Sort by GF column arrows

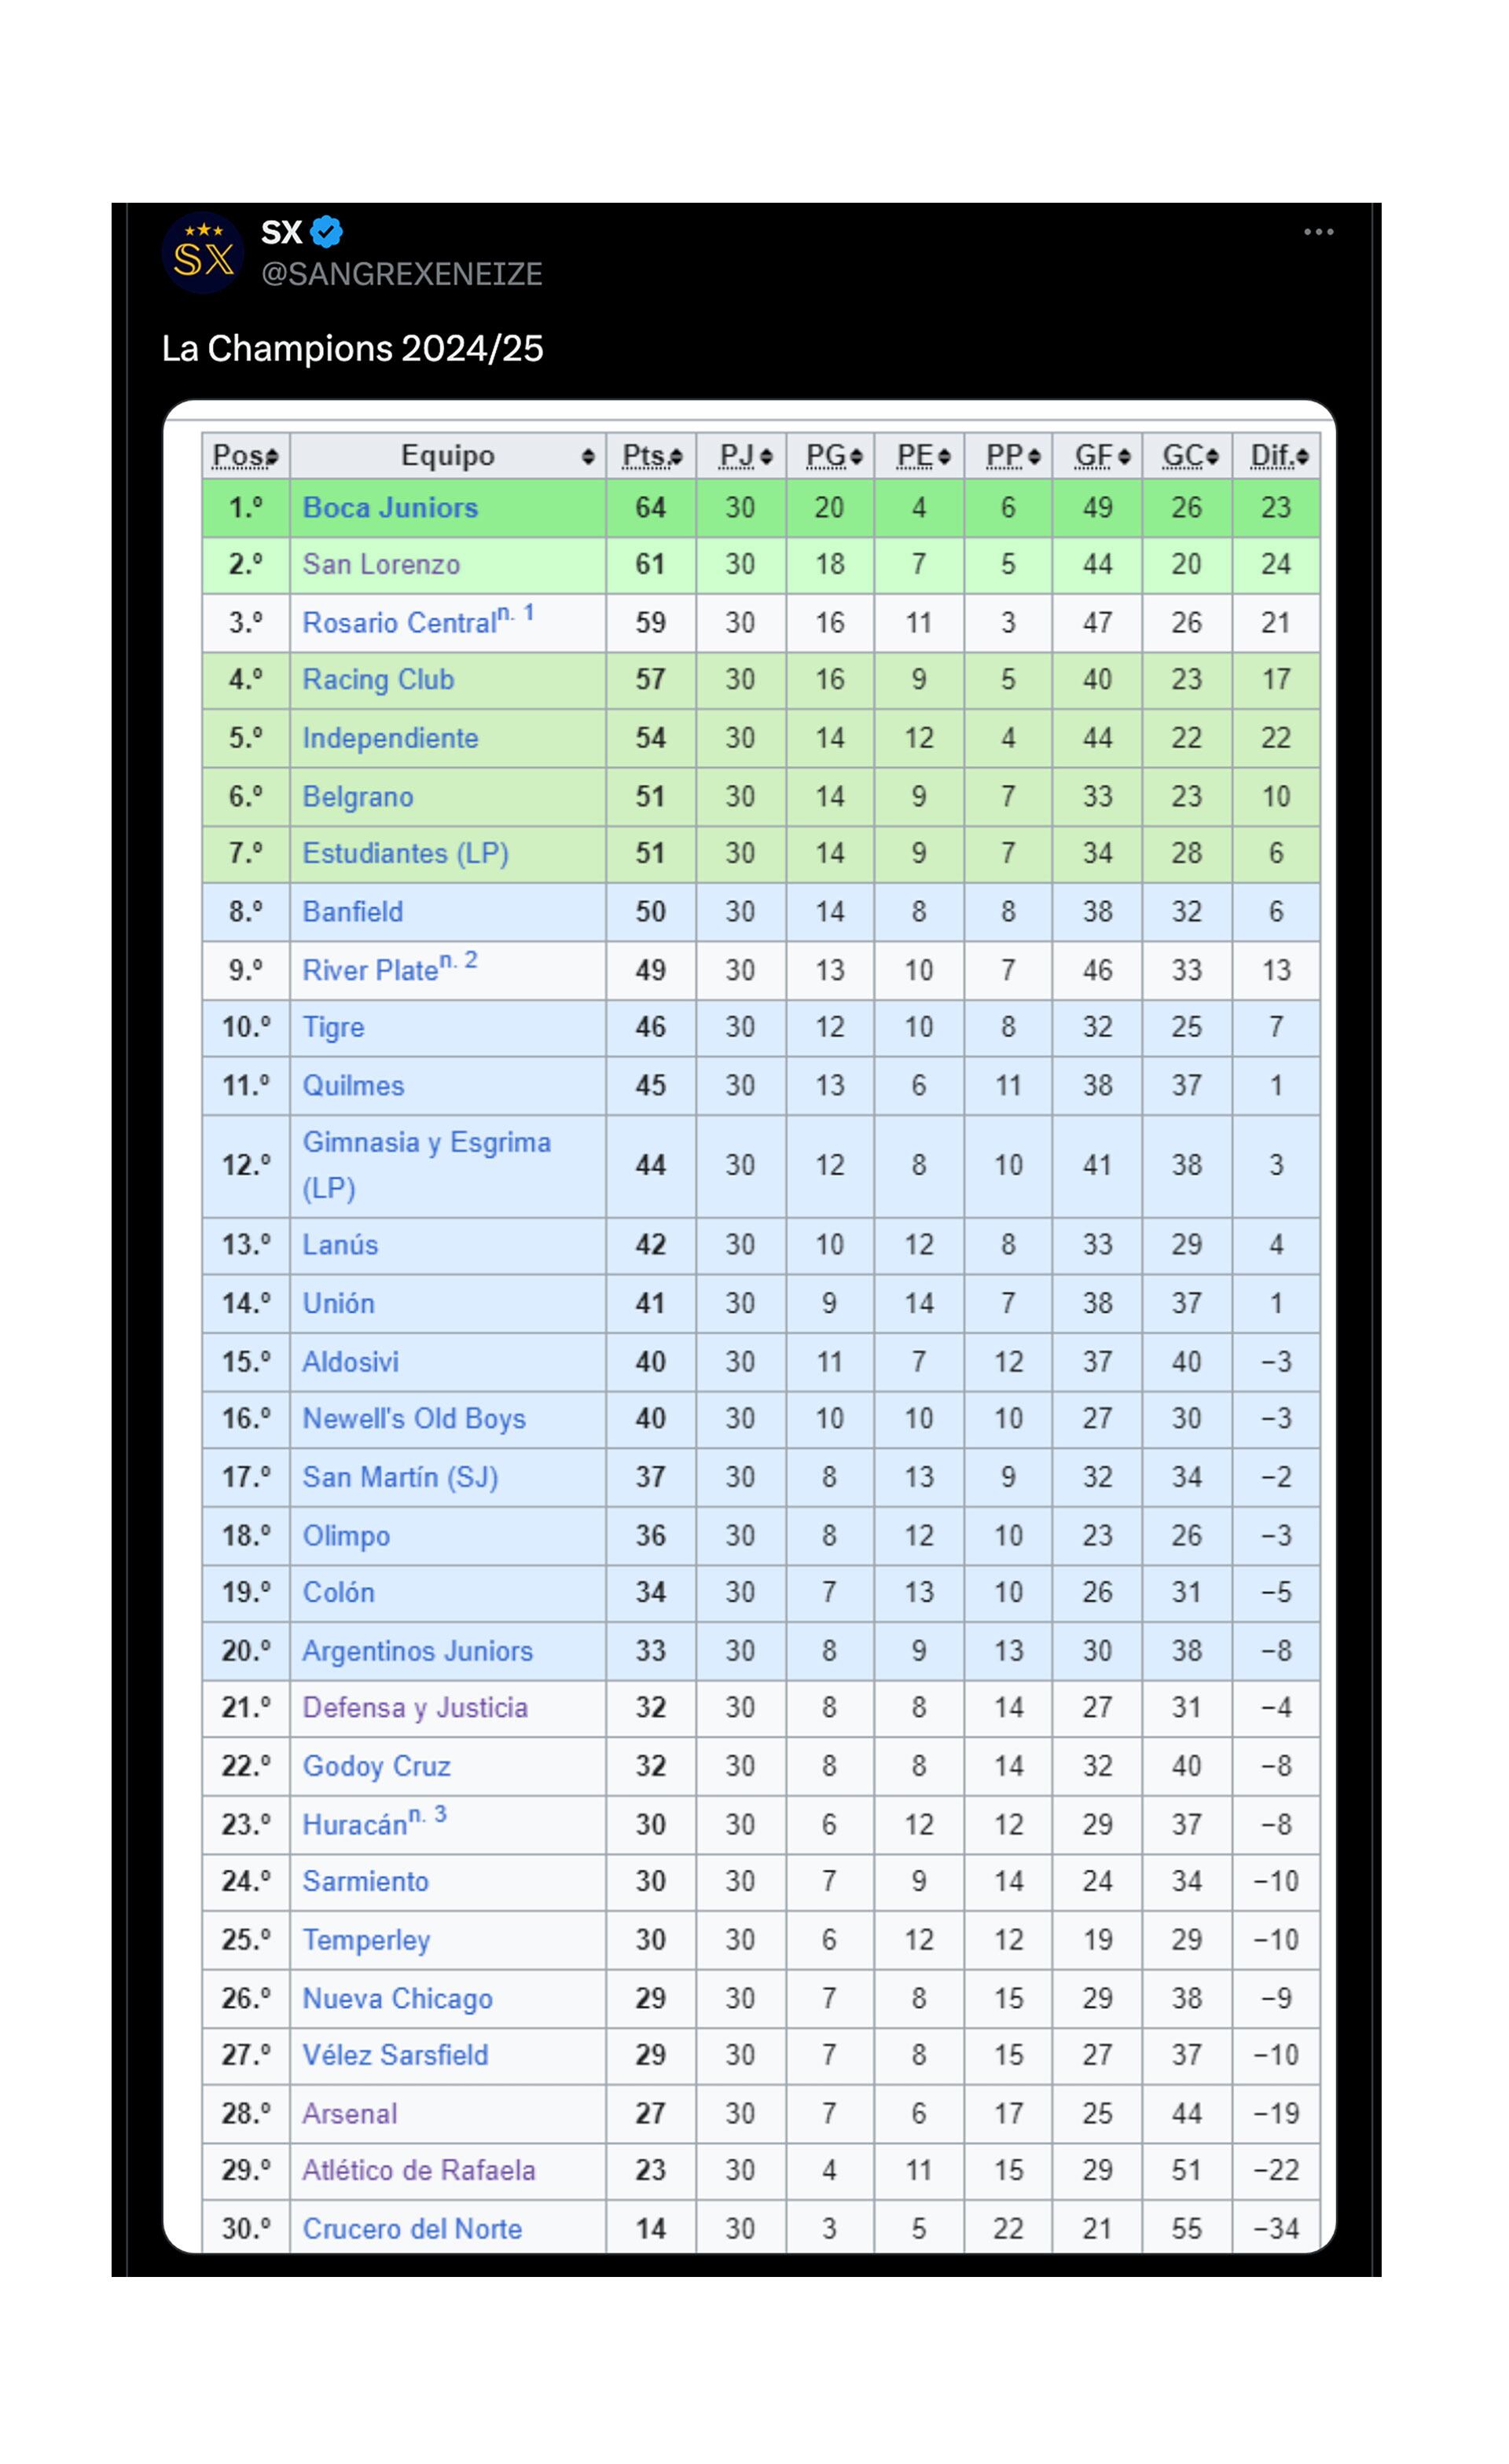point(1124,457)
